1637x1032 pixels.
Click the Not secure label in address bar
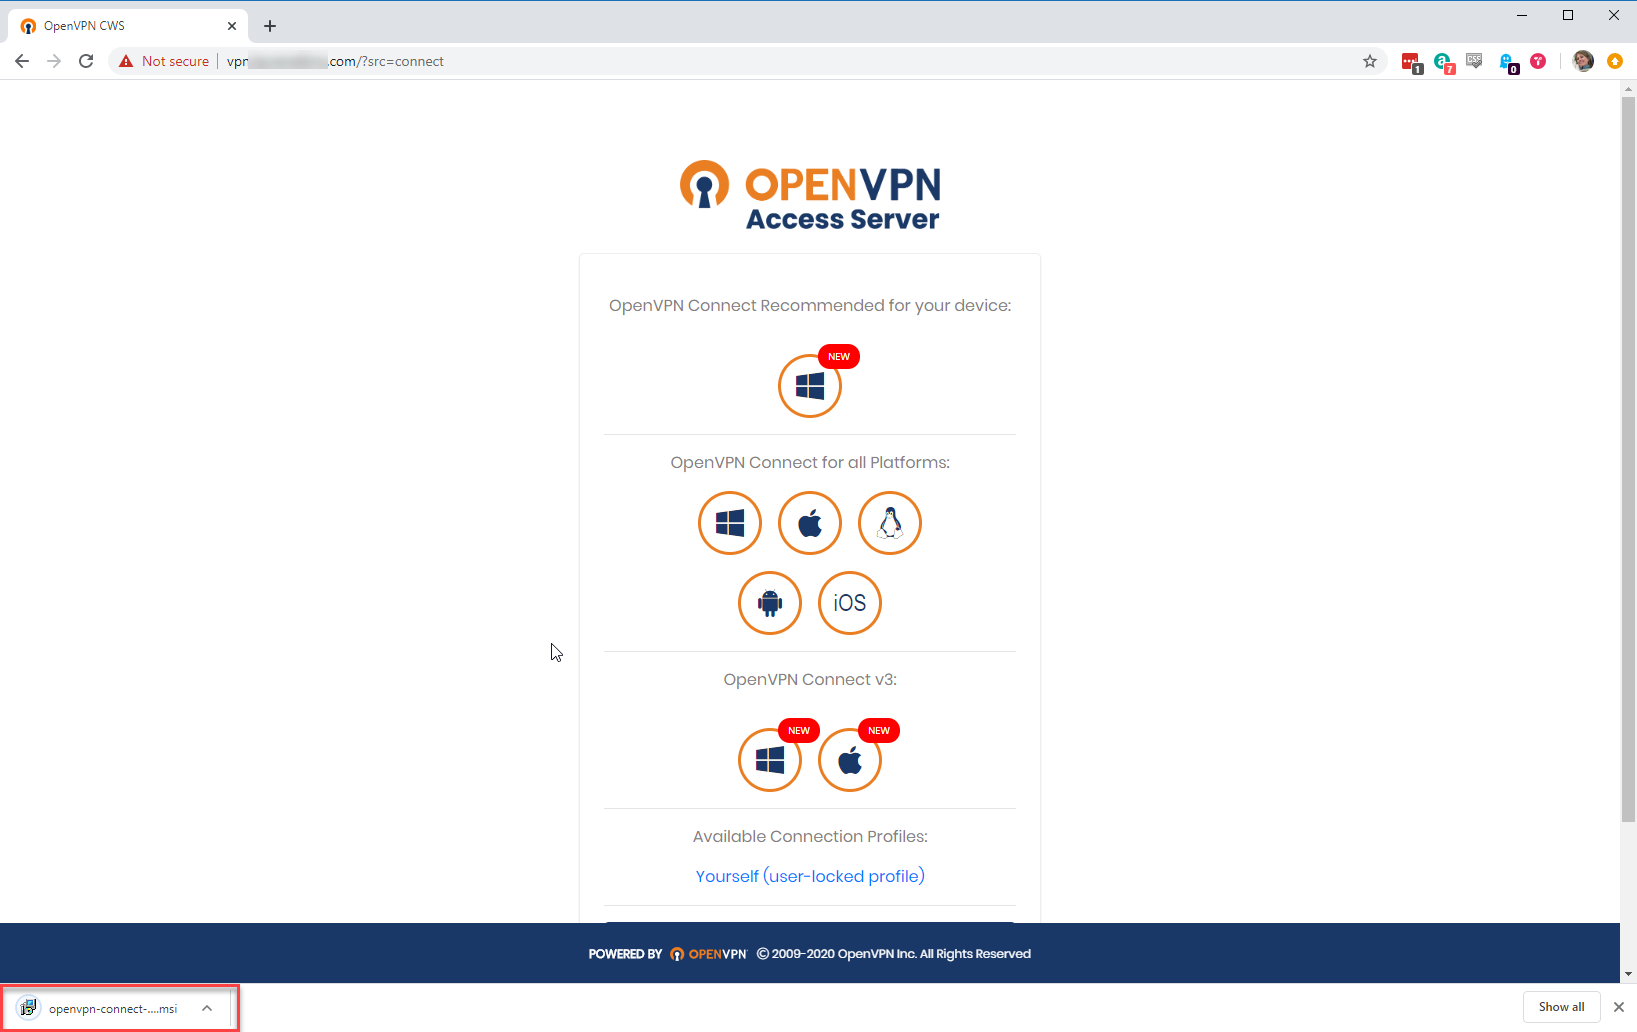click(163, 61)
